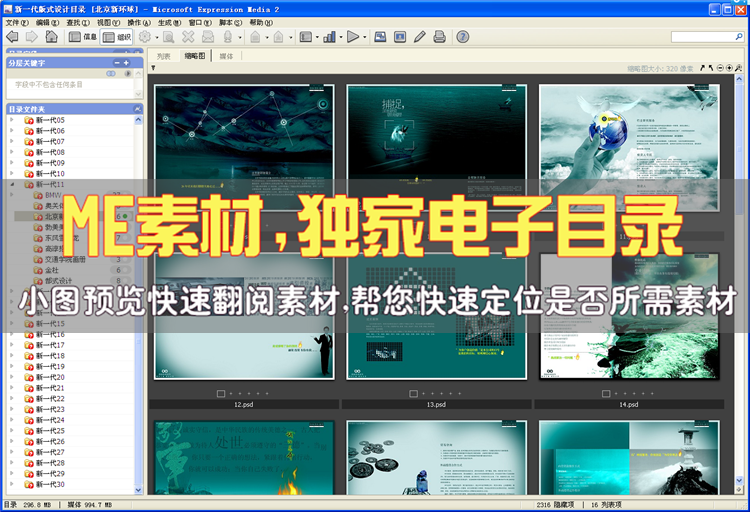Expand the 新一代20 folder tree node
The height and width of the screenshot is (512, 750).
[12, 377]
